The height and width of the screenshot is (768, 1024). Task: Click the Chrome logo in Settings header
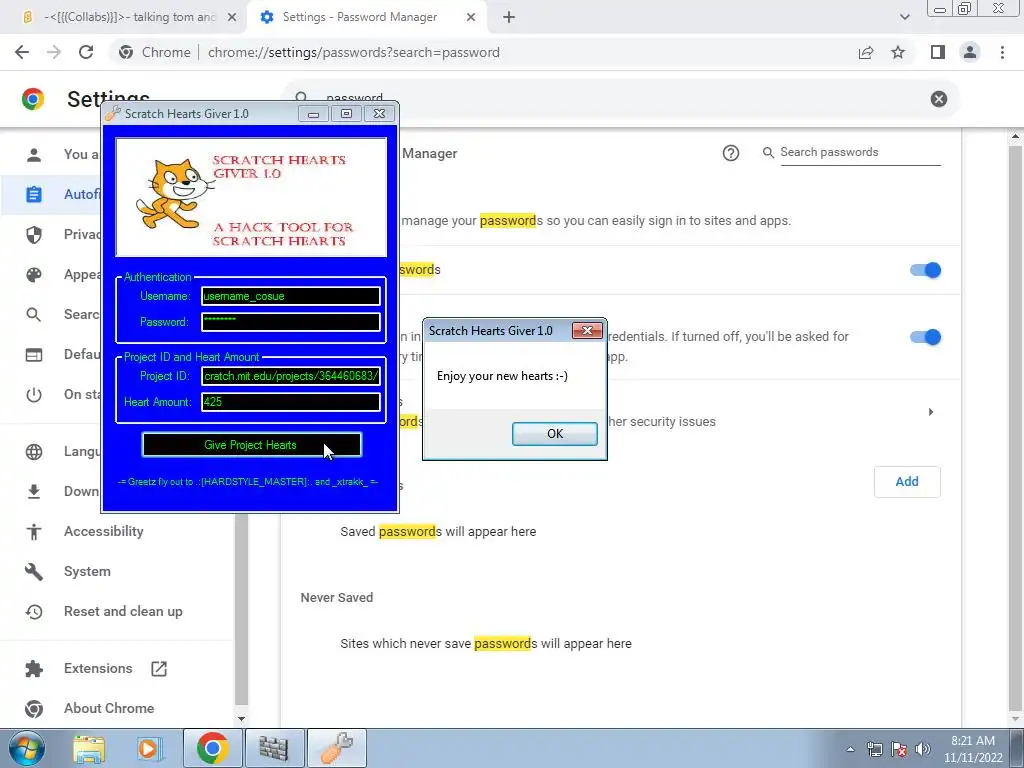(33, 99)
